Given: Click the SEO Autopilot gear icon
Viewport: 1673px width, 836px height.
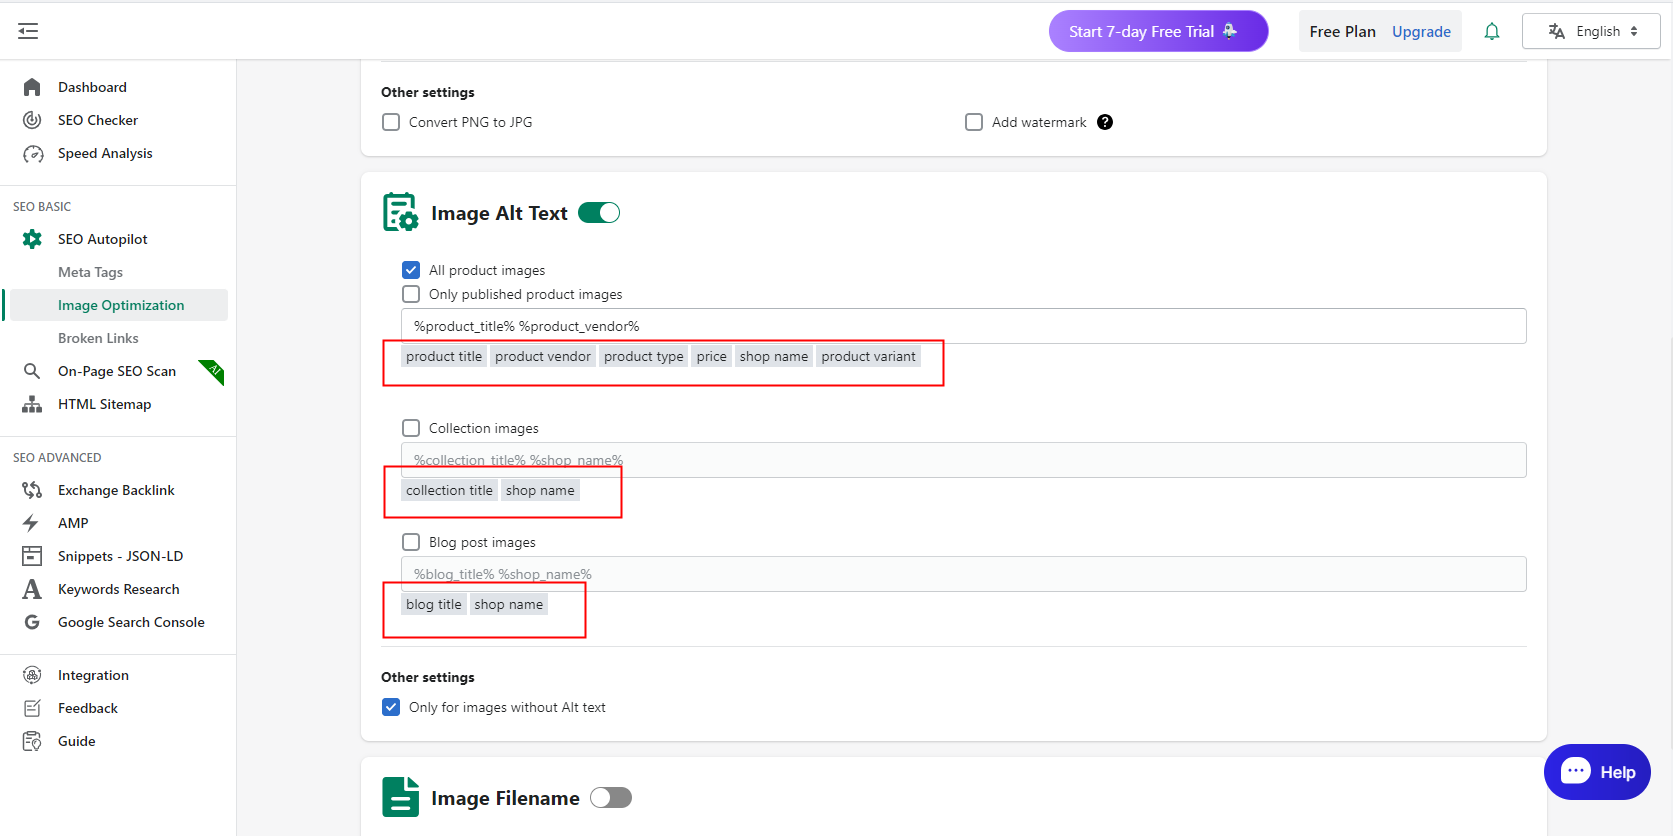Looking at the screenshot, I should point(32,239).
